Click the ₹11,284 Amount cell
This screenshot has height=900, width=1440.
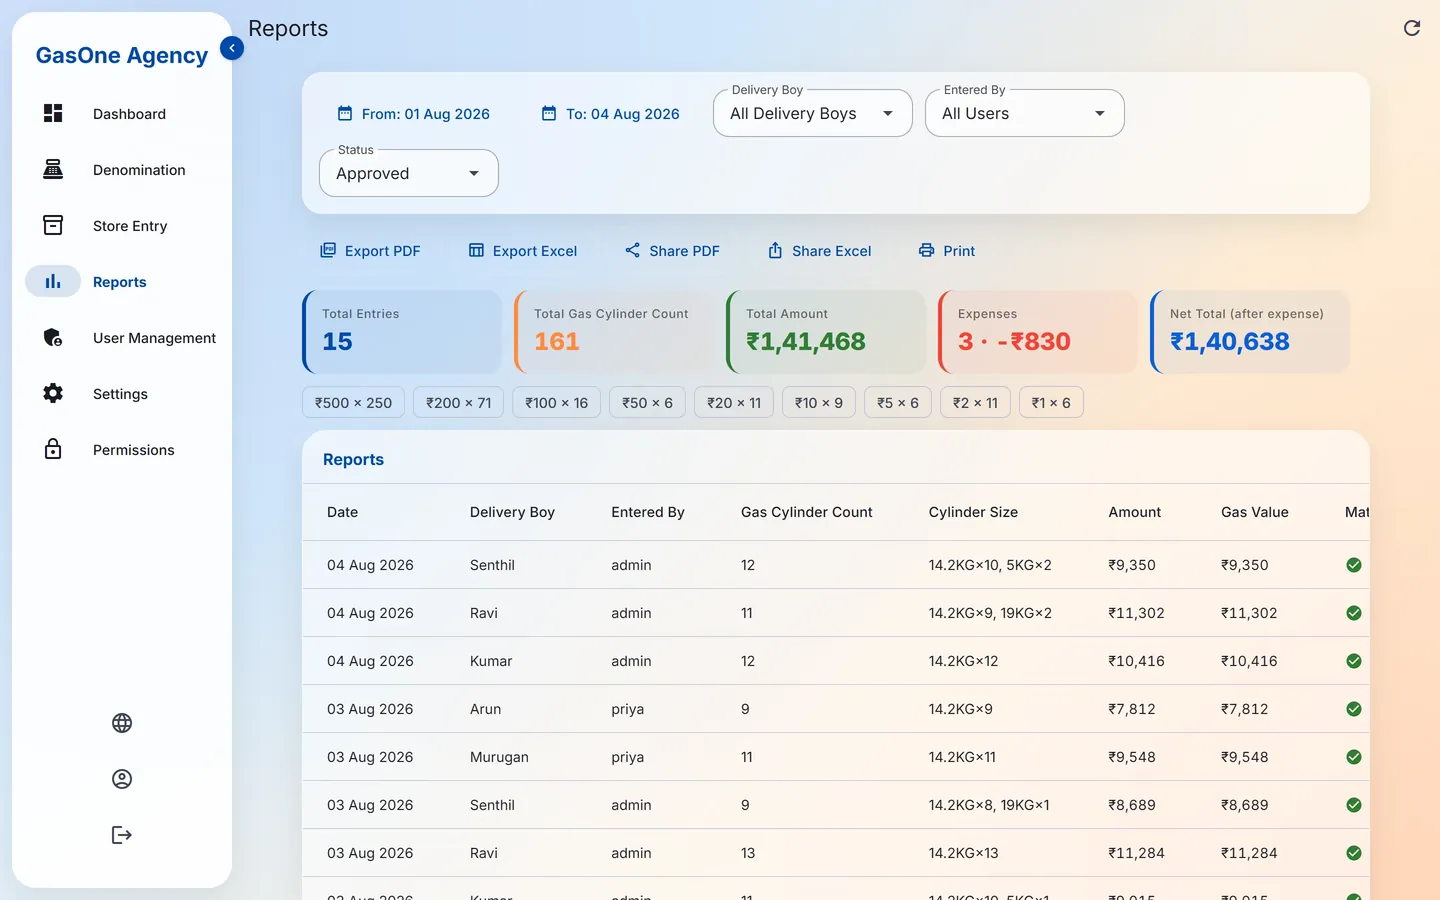1136,853
